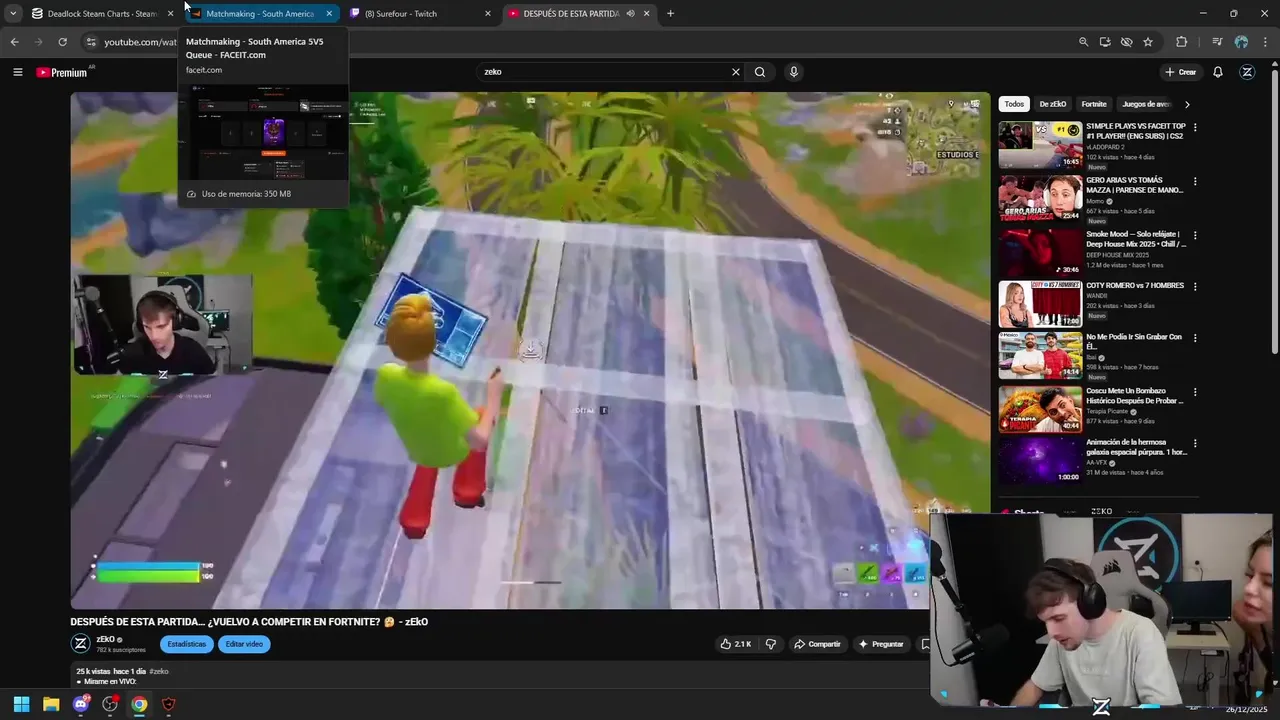Open Windows Start menu

pos(21,704)
